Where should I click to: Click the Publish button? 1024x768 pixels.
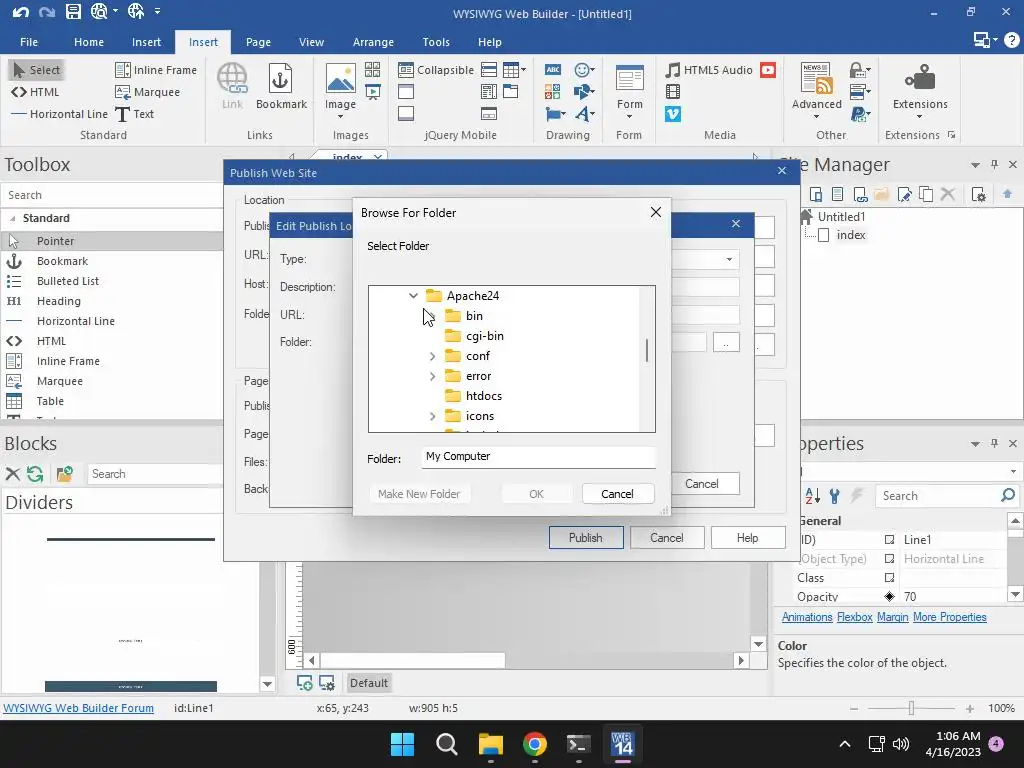[586, 538]
